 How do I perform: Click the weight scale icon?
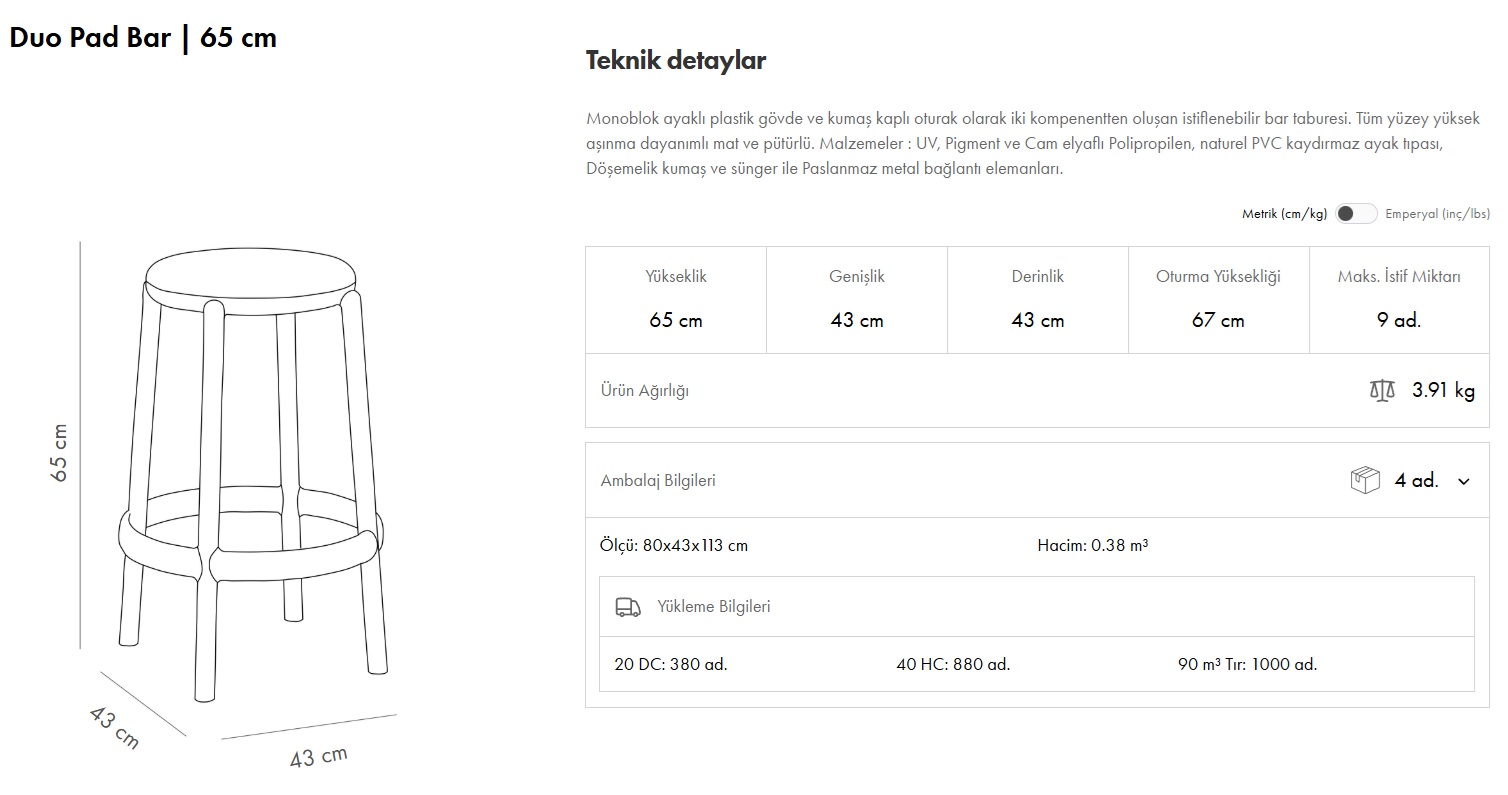(1381, 390)
